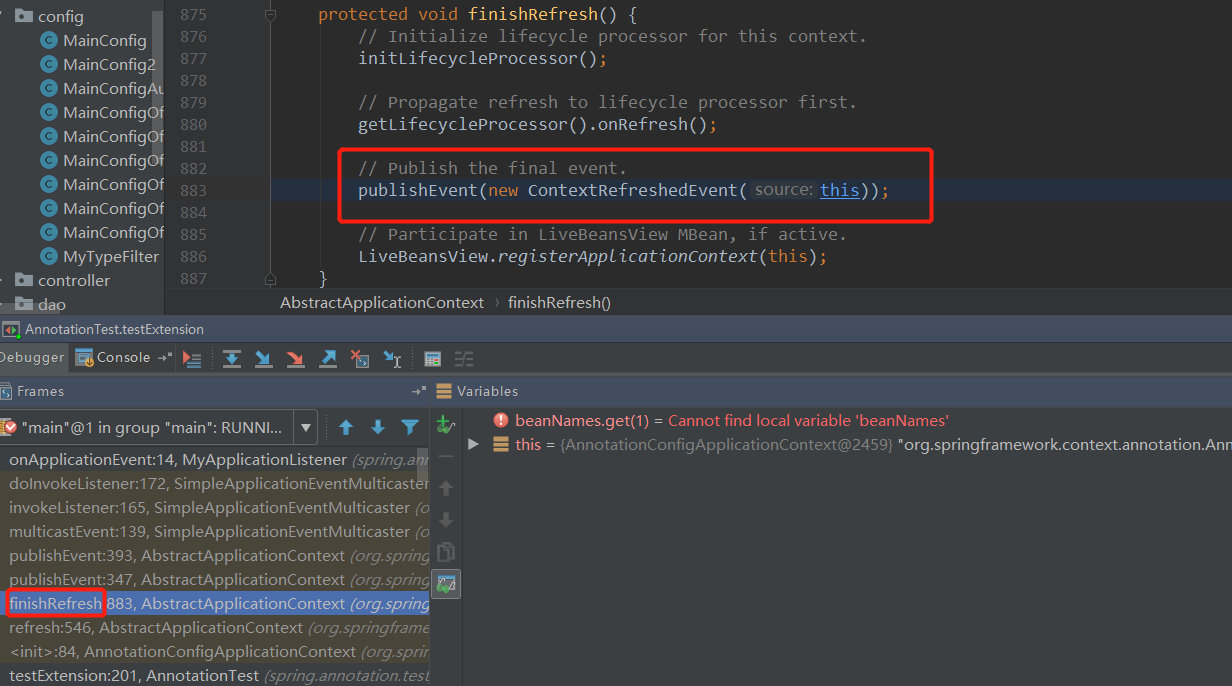Viewport: 1232px width, 686px height.
Task: Select the onApplicationEvent:14 stack frame
Action: click(215, 460)
